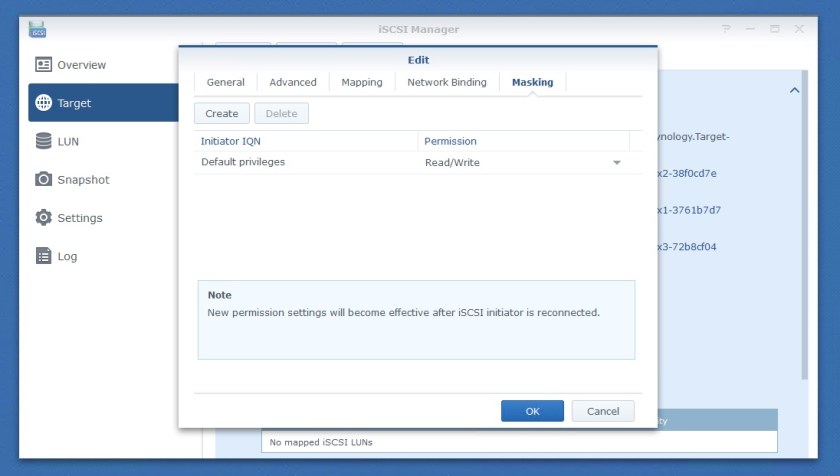Click the Cancel button
Screen dimensions: 840x476
(x=603, y=411)
